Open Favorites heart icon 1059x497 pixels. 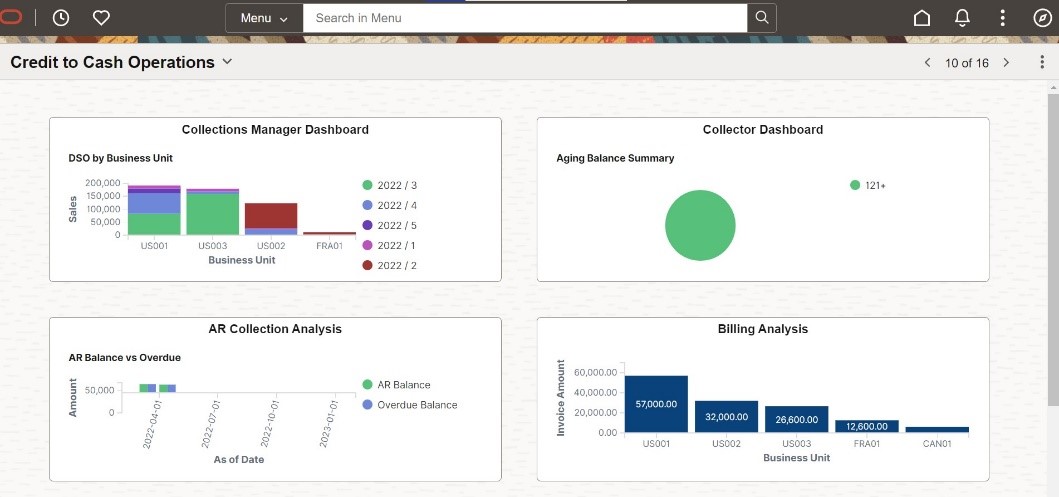101,18
